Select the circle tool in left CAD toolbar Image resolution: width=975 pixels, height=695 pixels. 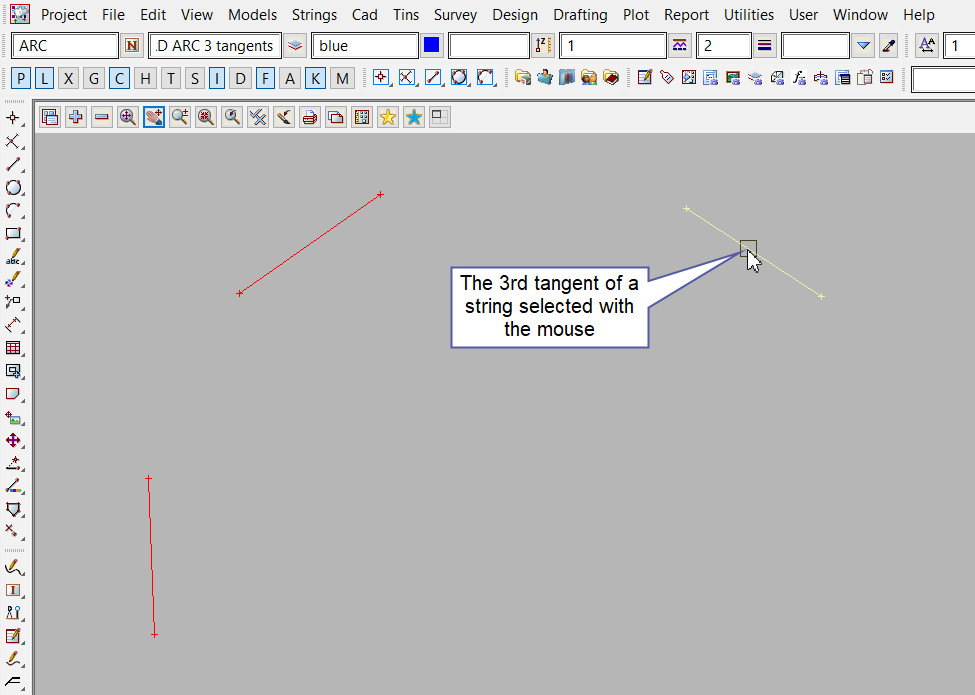[x=14, y=188]
